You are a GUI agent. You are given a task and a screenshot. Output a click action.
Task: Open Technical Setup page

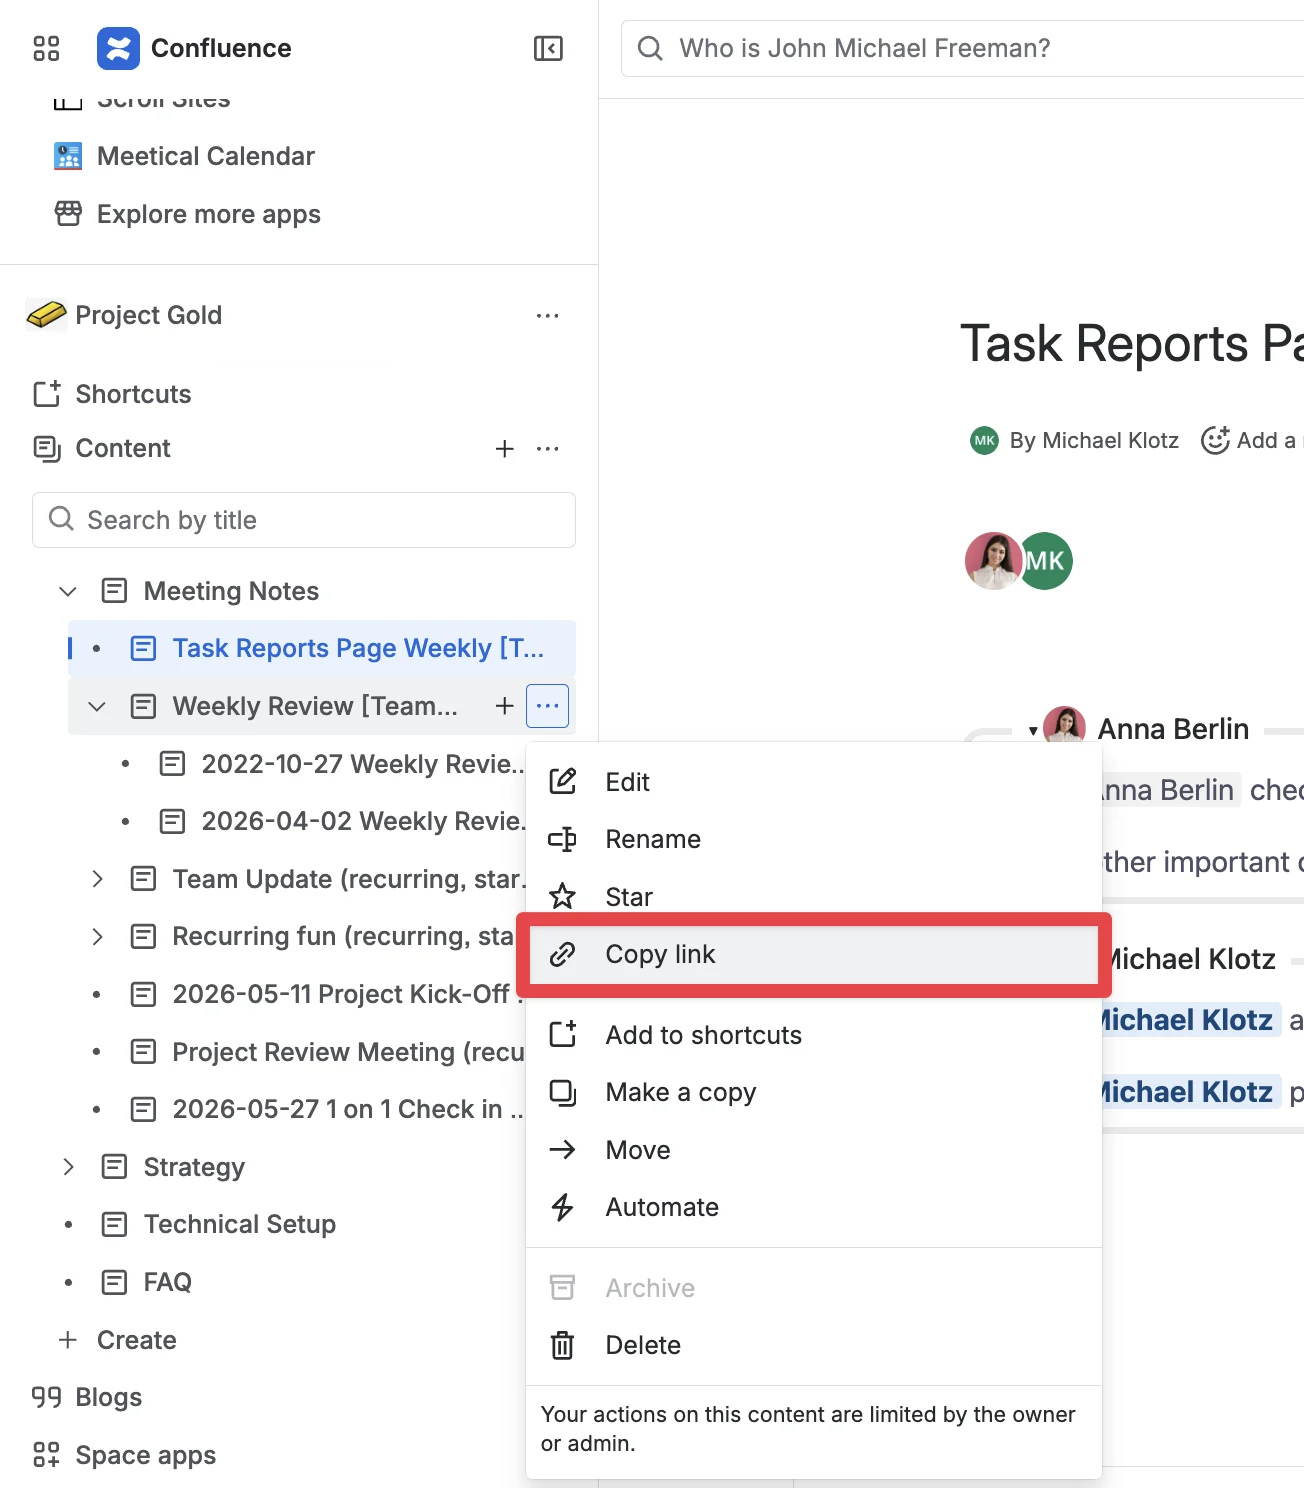239,1224
